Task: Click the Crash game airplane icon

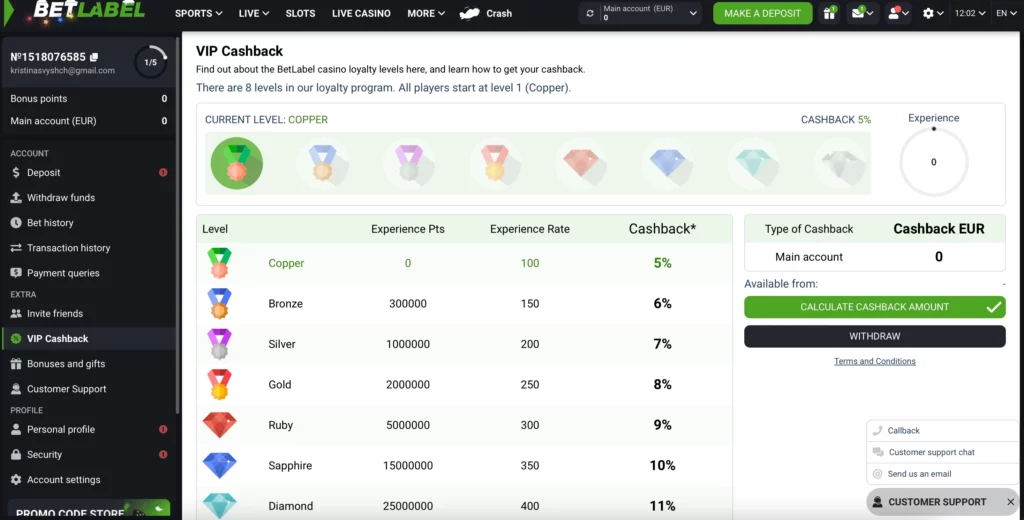Action: pos(470,13)
